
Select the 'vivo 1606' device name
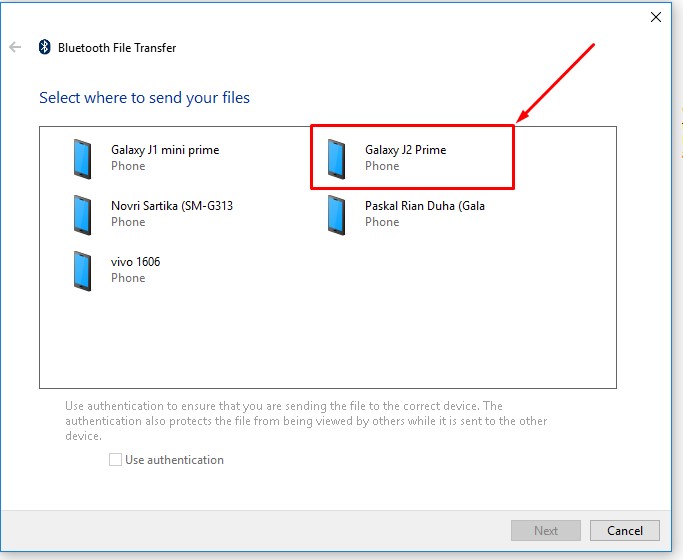[x=135, y=262]
